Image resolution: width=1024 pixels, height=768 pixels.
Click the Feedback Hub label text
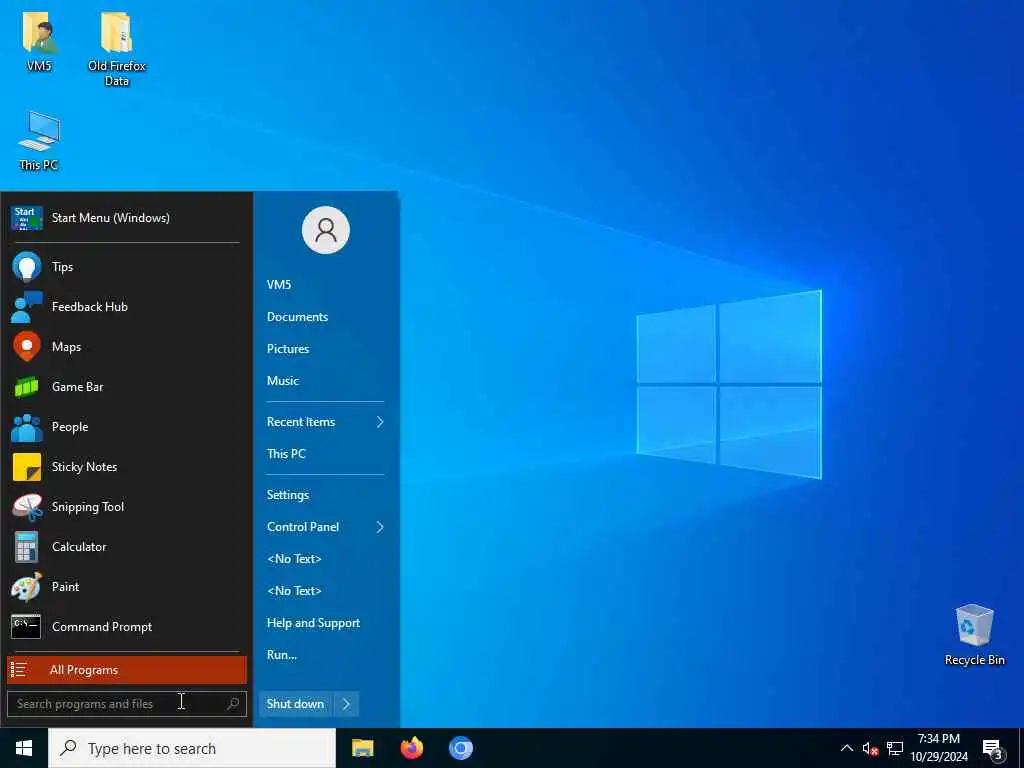[x=89, y=307]
